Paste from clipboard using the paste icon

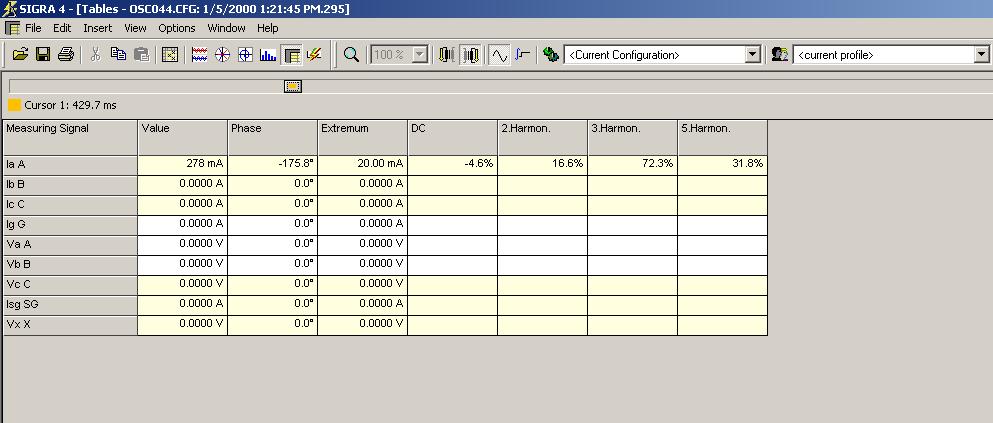141,54
